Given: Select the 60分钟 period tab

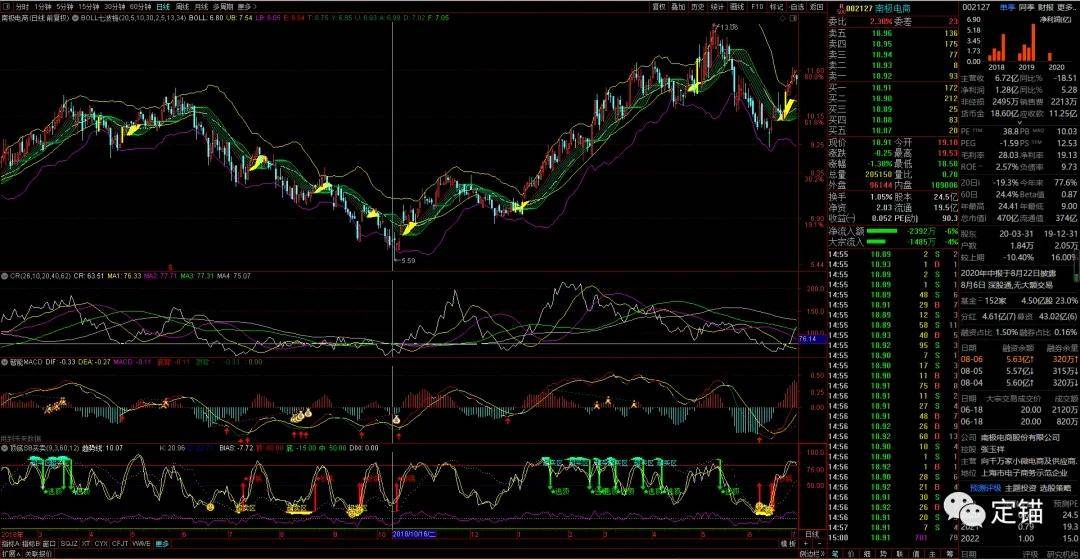Looking at the screenshot, I should coord(141,6).
